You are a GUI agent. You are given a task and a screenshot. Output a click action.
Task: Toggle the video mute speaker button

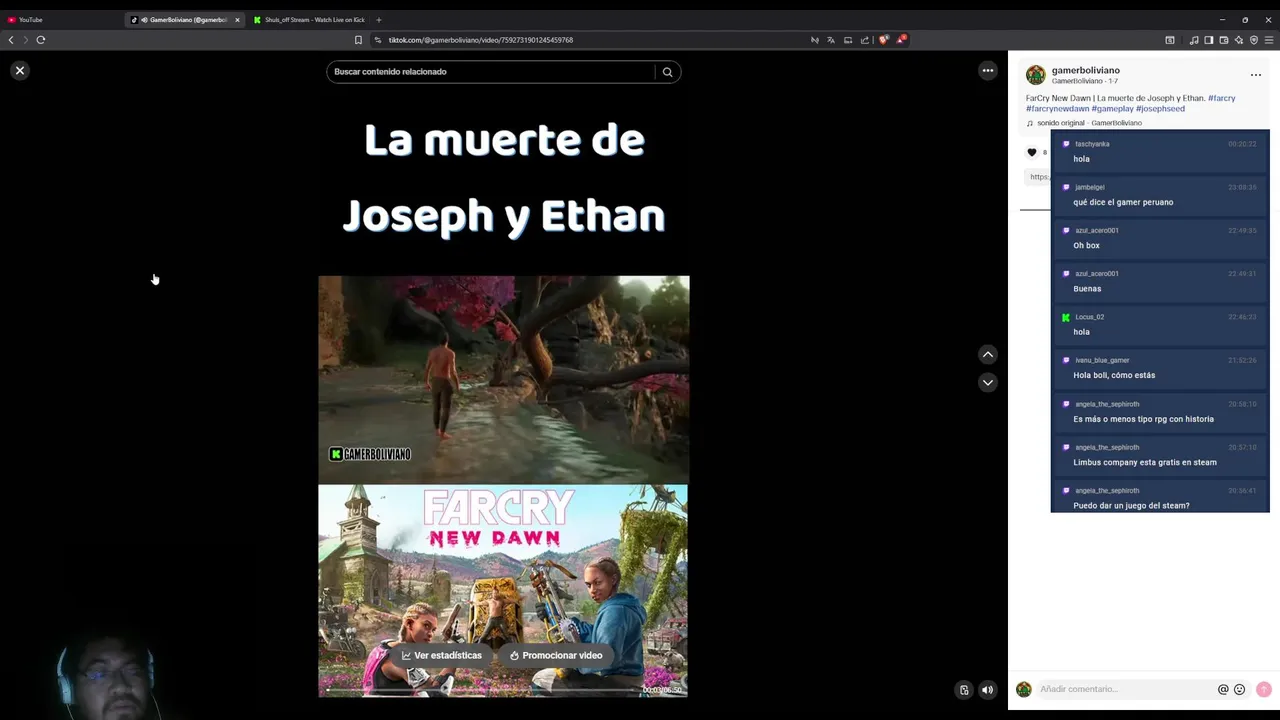pyautogui.click(x=987, y=689)
